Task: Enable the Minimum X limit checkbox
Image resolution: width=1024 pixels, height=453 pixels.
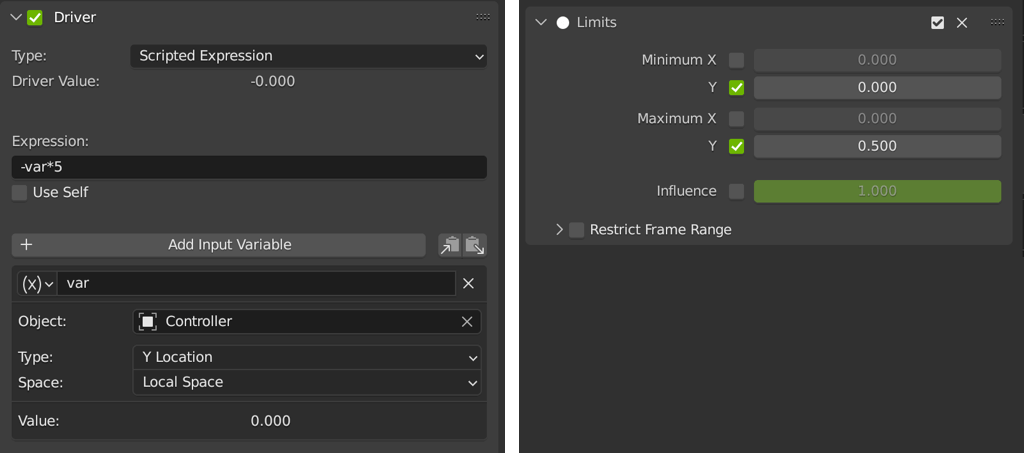Action: [x=737, y=60]
